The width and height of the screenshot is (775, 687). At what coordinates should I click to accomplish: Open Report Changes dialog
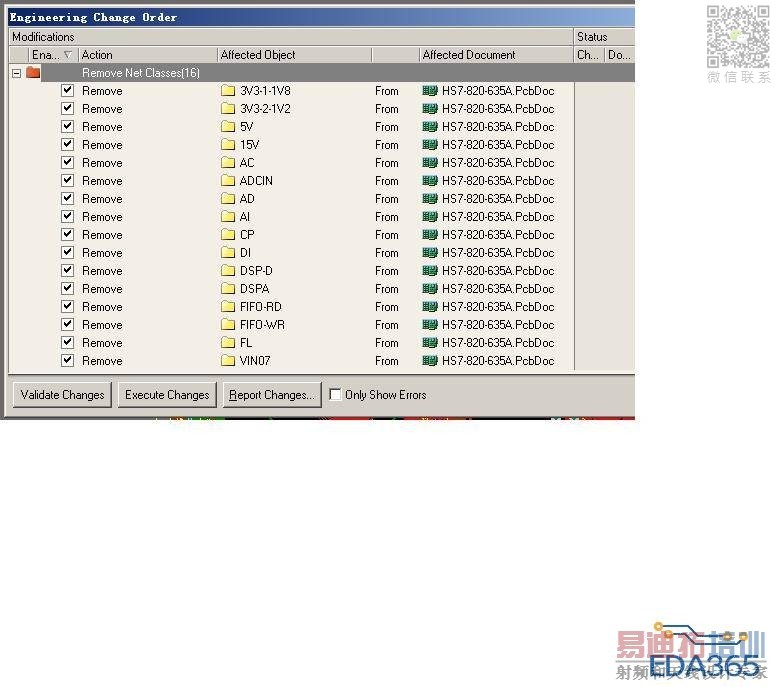point(272,395)
